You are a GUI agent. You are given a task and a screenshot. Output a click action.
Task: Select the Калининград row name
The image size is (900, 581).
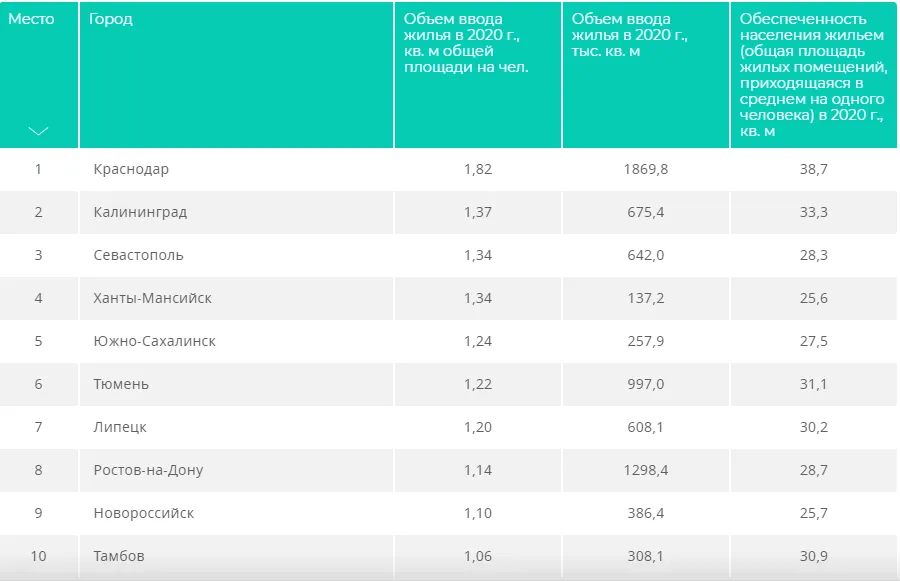pos(140,212)
